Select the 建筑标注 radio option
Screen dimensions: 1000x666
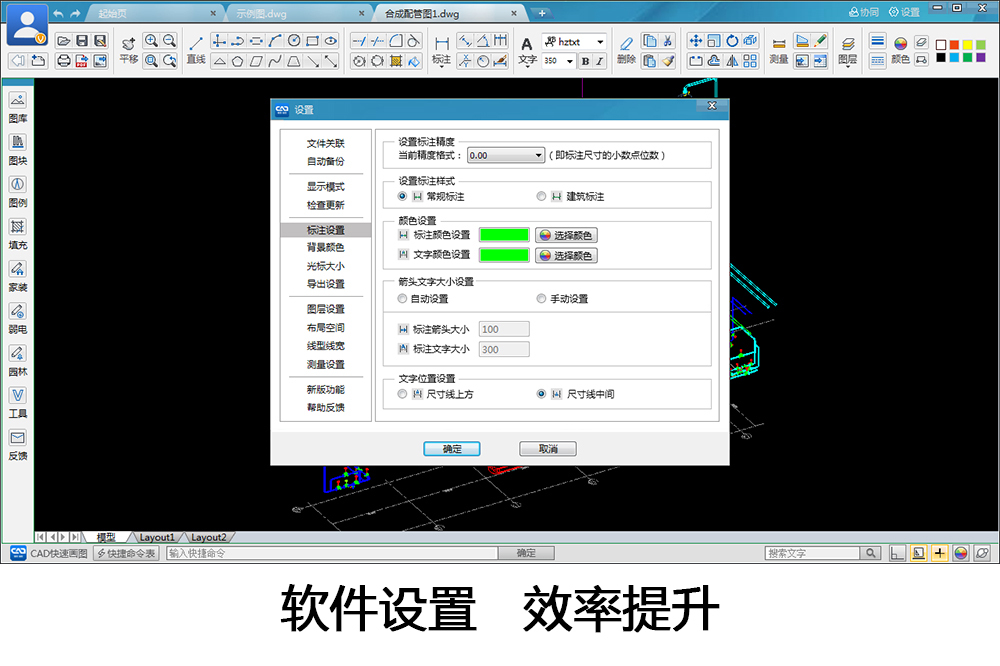point(542,196)
